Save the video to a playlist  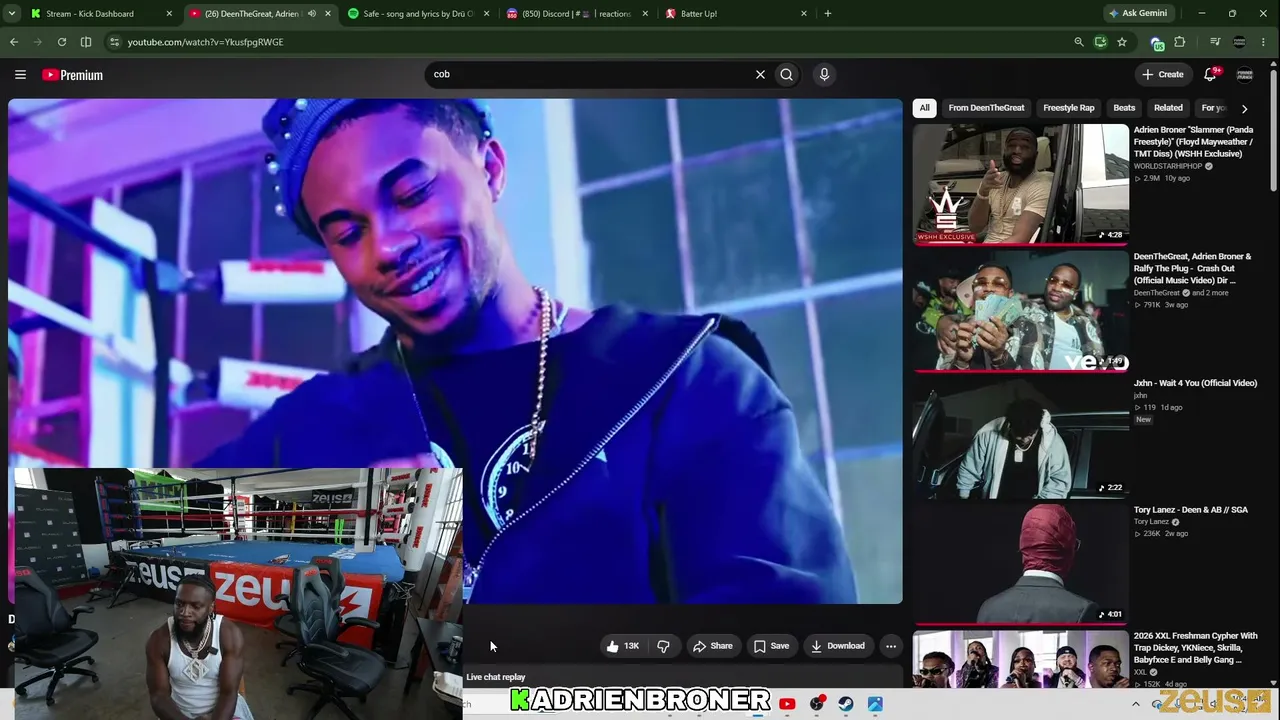(771, 646)
